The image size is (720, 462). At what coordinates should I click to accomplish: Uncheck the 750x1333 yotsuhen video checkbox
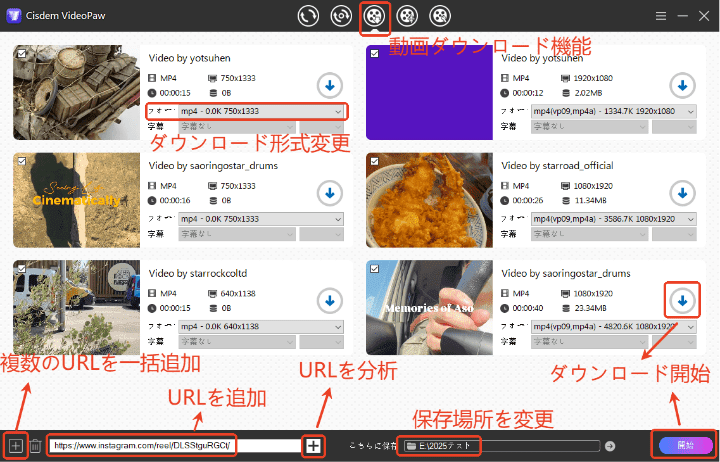(22, 54)
